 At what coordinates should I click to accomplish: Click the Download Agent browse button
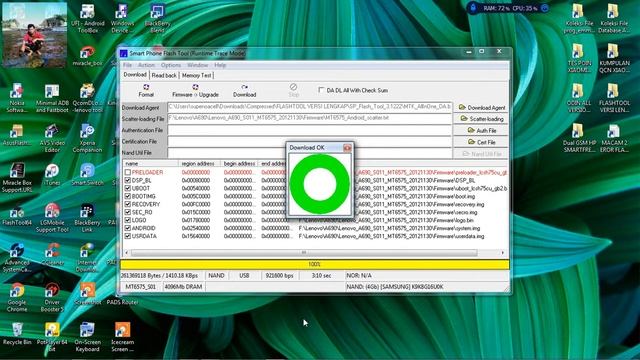point(481,107)
